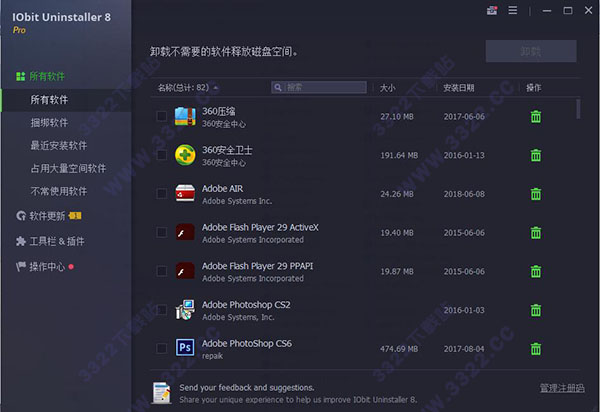Click the Adobe AIR red box icon

185,194
